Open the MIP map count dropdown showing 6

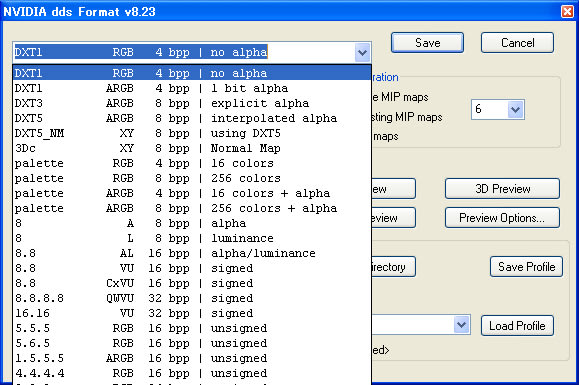tap(515, 109)
